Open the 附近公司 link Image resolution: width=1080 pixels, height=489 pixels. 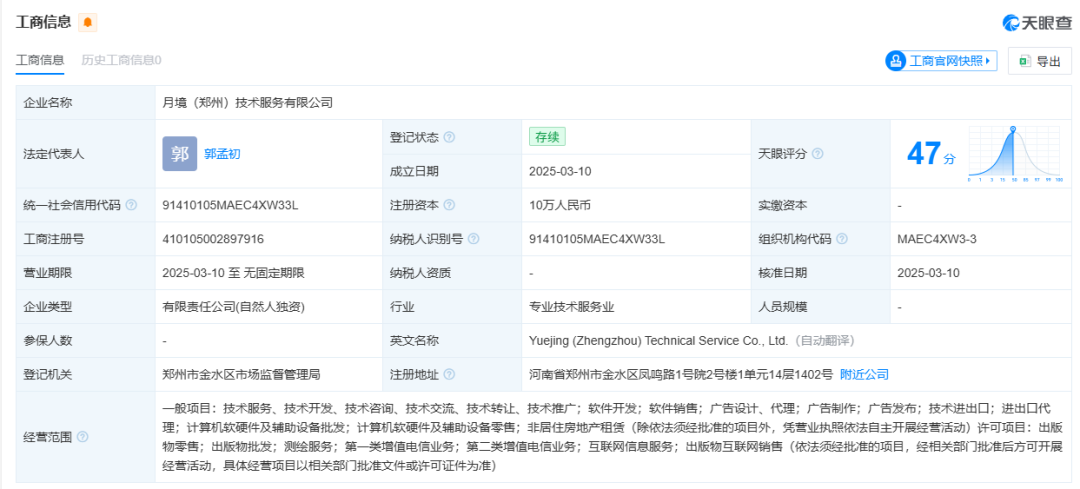[x=864, y=375]
